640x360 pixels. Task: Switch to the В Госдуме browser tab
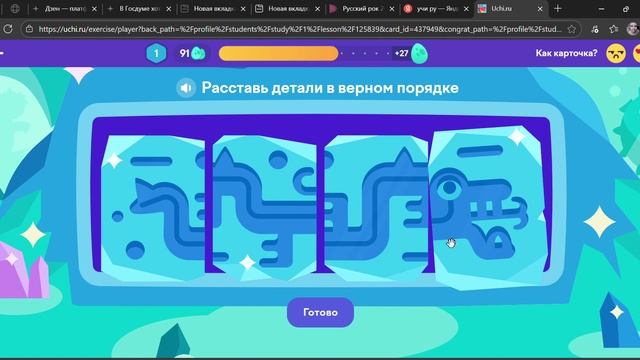coord(139,9)
